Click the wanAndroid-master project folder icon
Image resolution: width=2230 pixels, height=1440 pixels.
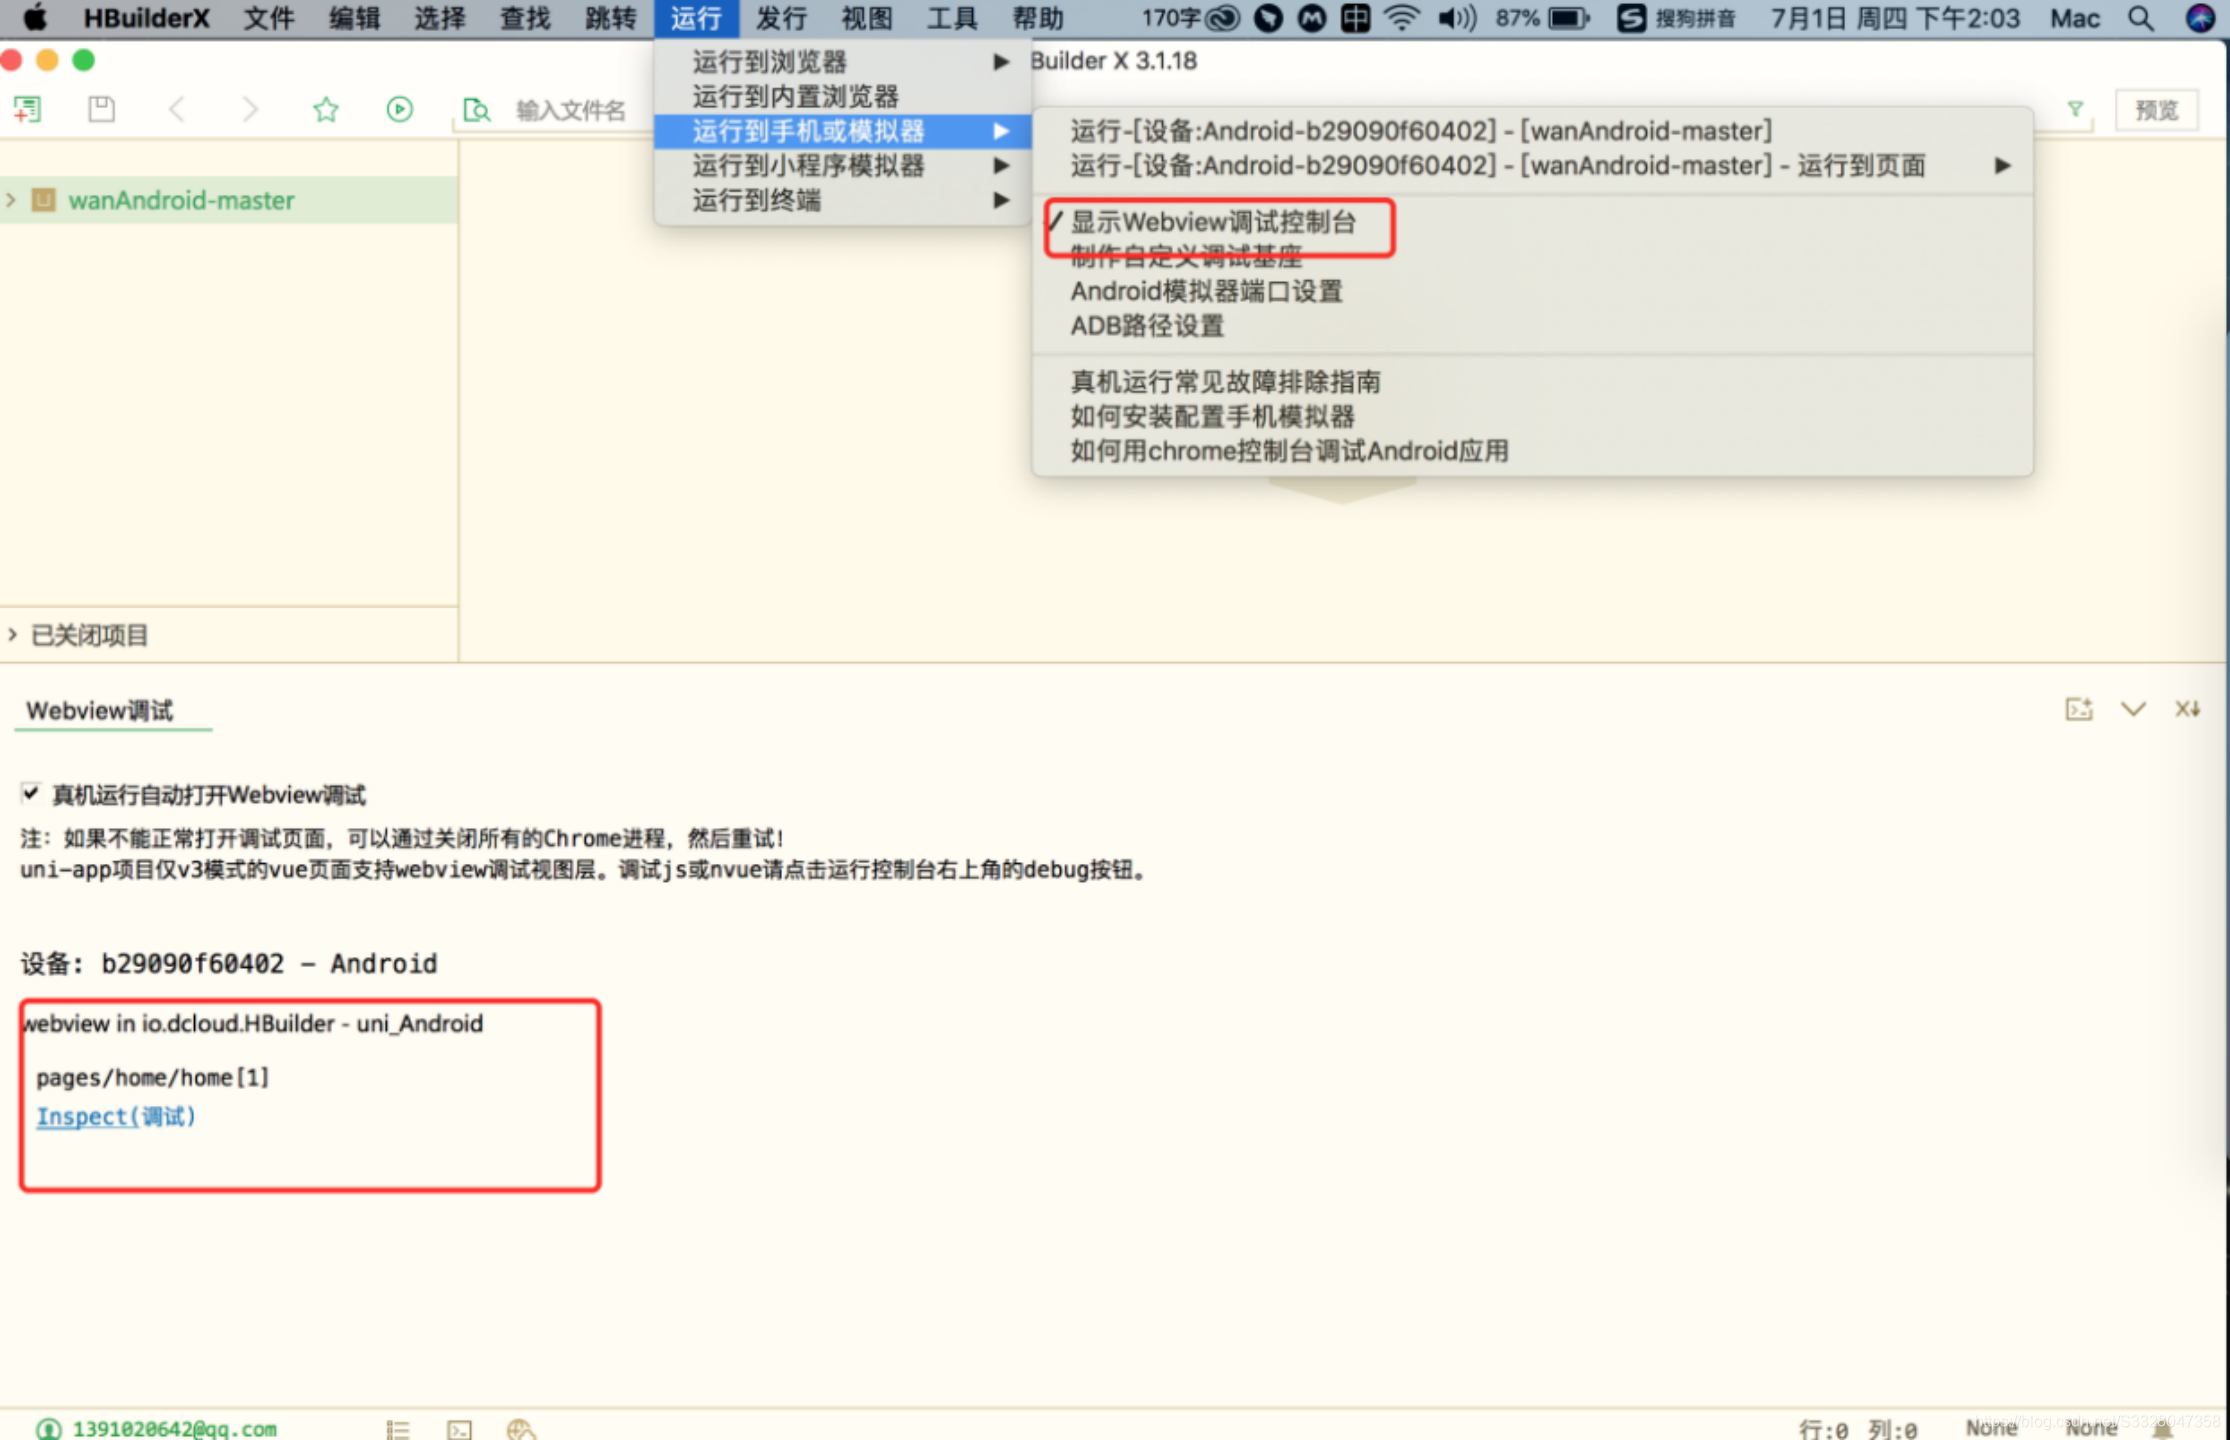pyautogui.click(x=44, y=200)
